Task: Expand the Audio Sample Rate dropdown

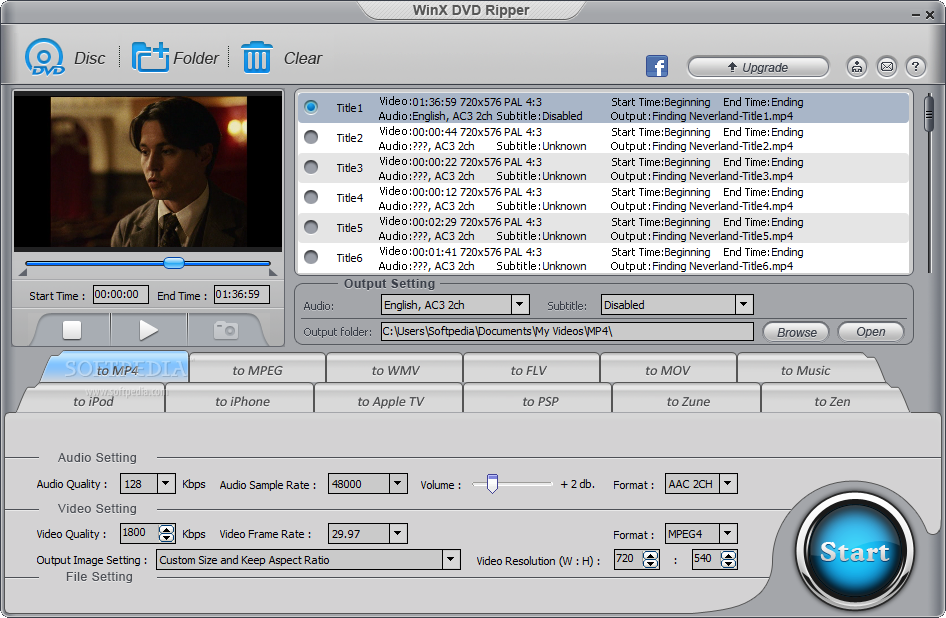Action: pos(398,483)
